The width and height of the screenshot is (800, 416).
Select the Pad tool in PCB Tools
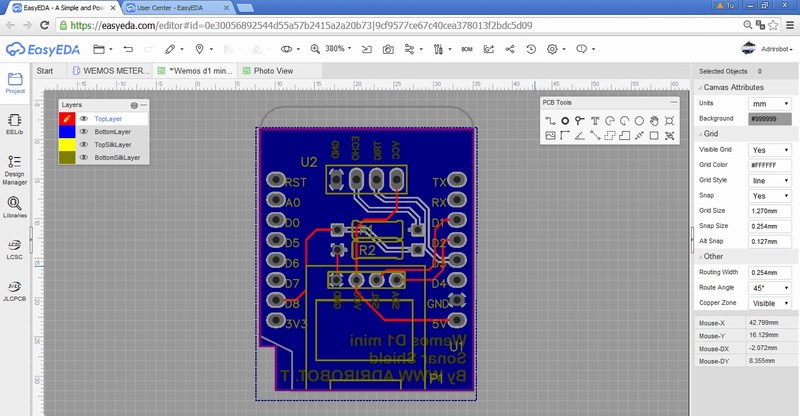(x=565, y=121)
